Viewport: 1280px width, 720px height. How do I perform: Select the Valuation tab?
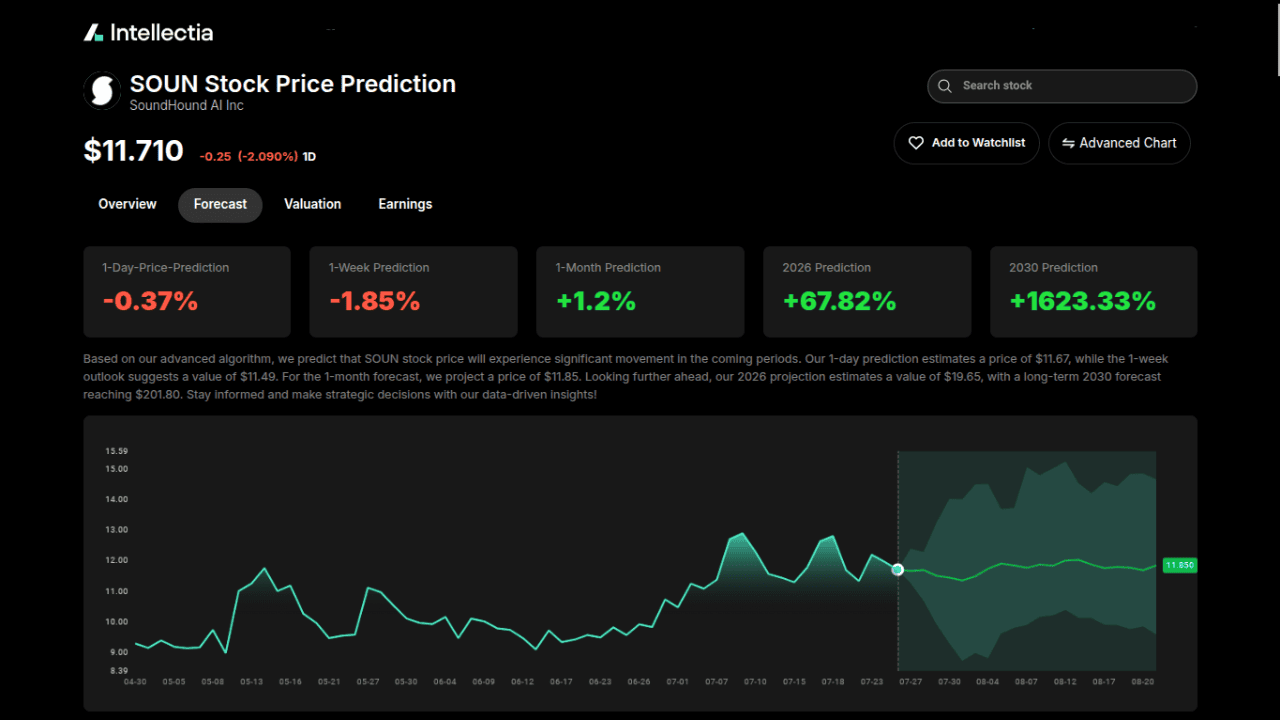point(312,204)
